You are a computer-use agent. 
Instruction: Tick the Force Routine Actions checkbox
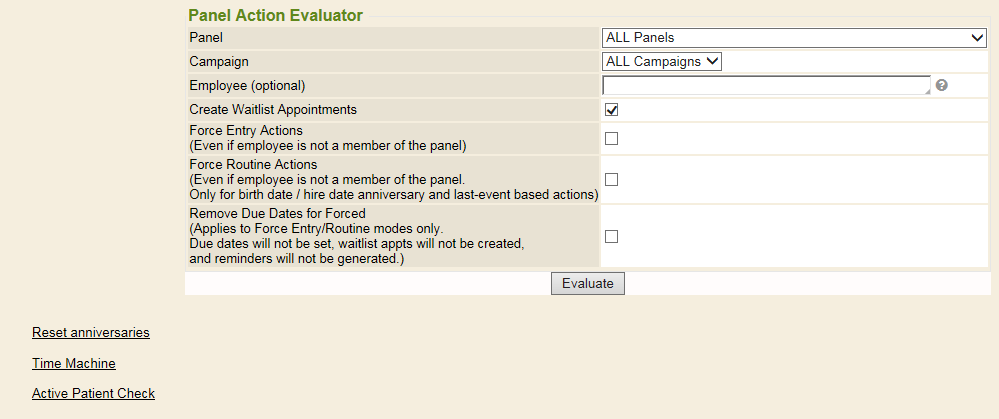tap(611, 179)
